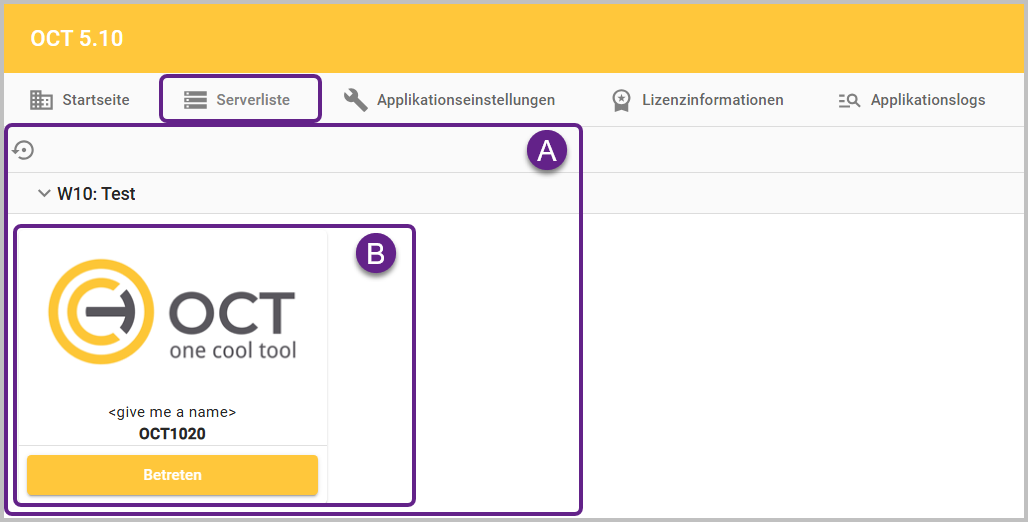Click the yellow circular OCT logo emblem
This screenshot has height=522, width=1028.
[101, 311]
